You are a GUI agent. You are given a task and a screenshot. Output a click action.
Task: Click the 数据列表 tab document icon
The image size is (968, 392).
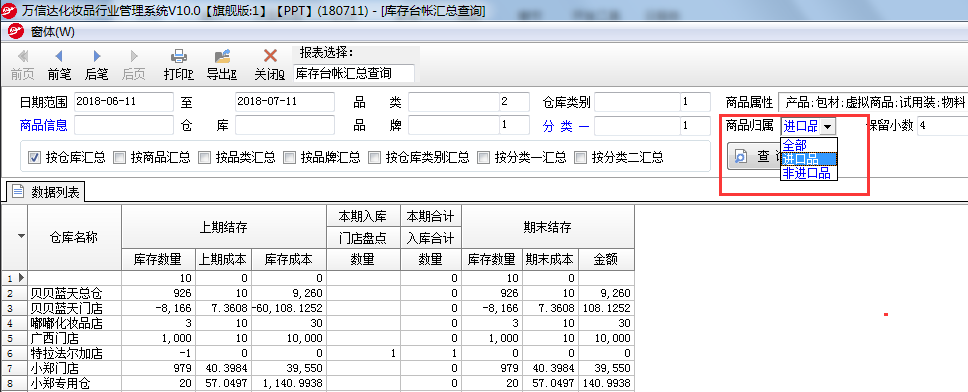18,192
